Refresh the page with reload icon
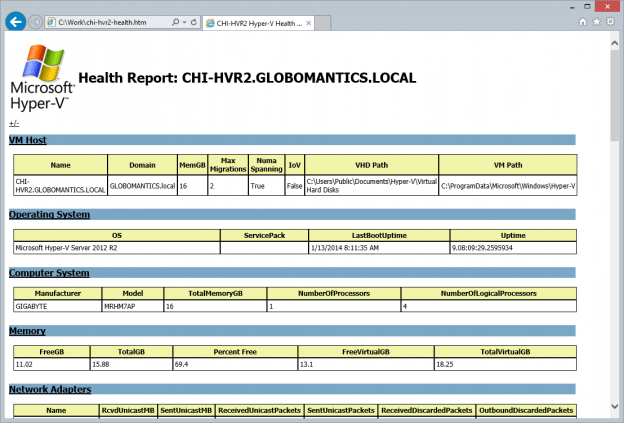624x423 pixels. [194, 22]
